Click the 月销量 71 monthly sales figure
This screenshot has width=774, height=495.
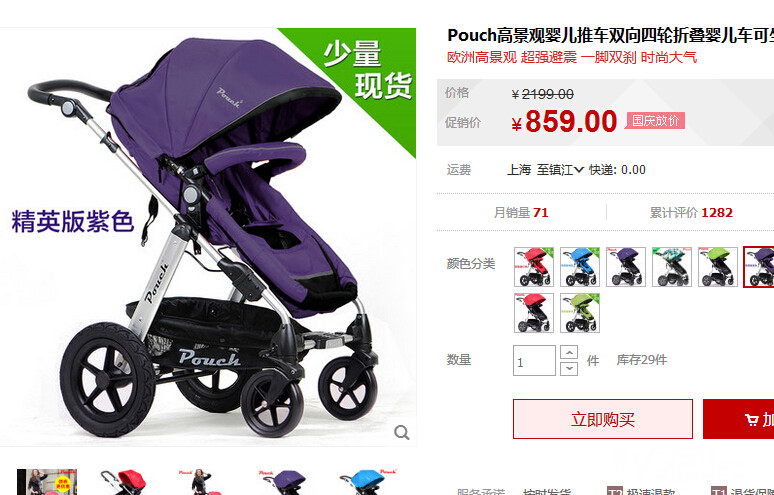pos(521,213)
